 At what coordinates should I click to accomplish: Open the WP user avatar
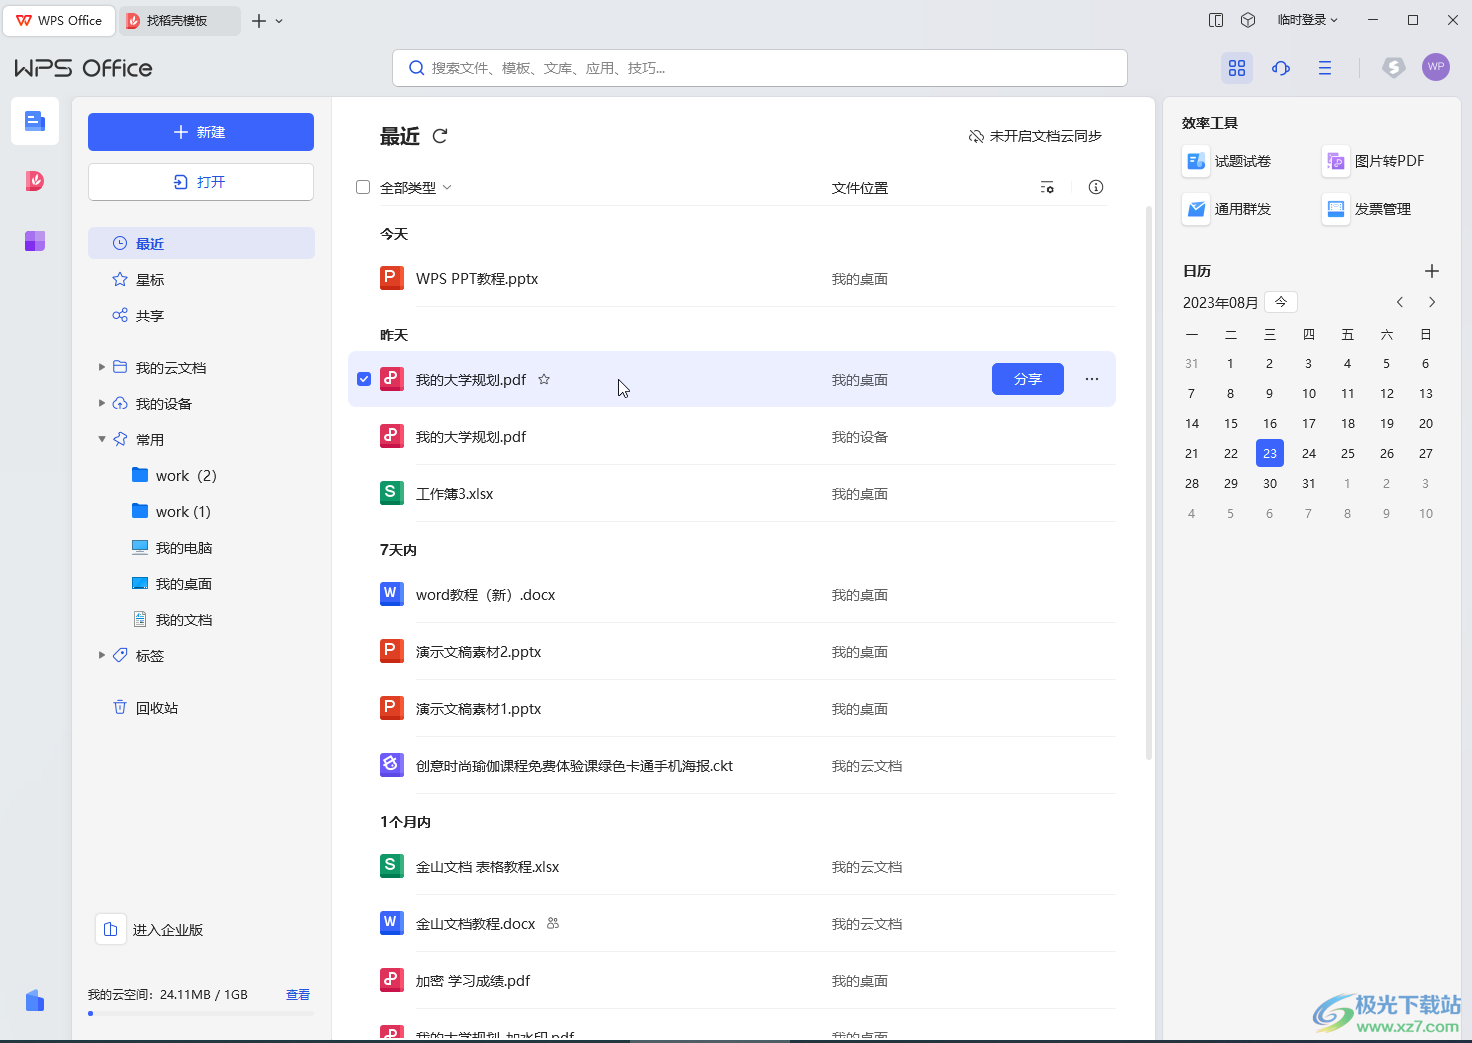click(1436, 67)
